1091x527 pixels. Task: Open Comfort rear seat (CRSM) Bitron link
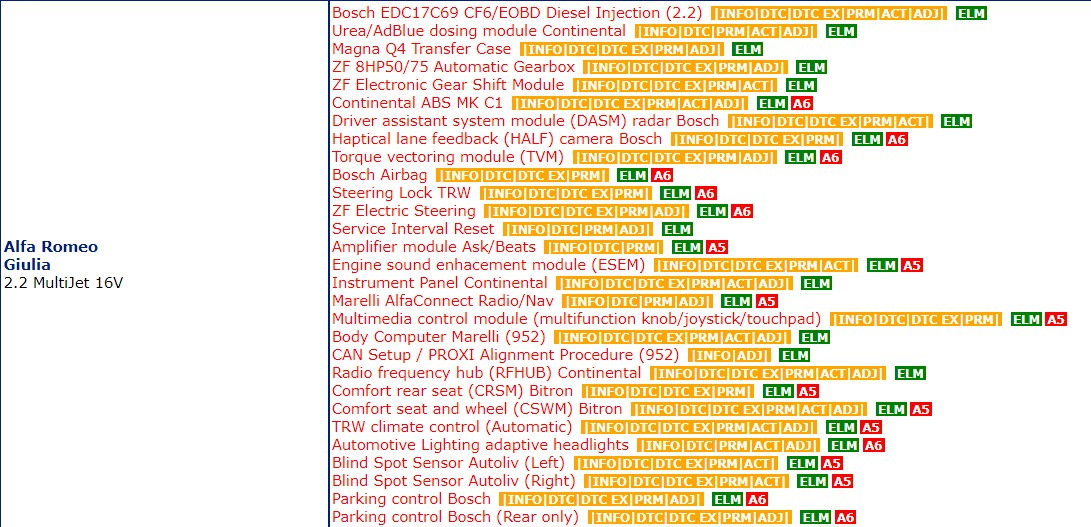pyautogui.click(x=452, y=391)
